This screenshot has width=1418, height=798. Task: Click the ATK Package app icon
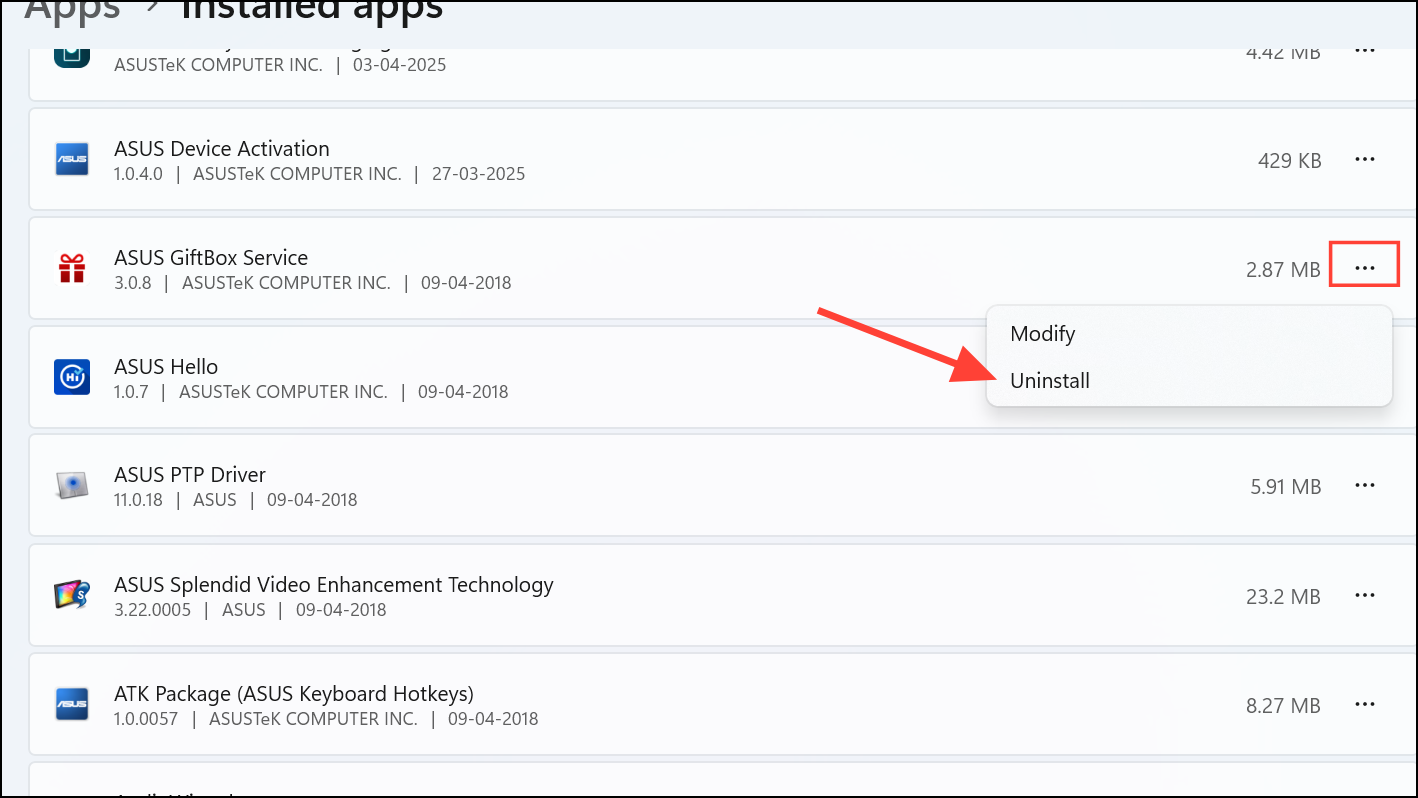point(72,704)
